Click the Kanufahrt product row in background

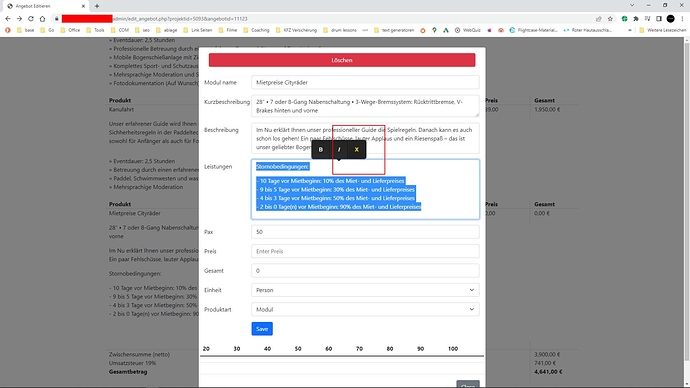point(121,109)
